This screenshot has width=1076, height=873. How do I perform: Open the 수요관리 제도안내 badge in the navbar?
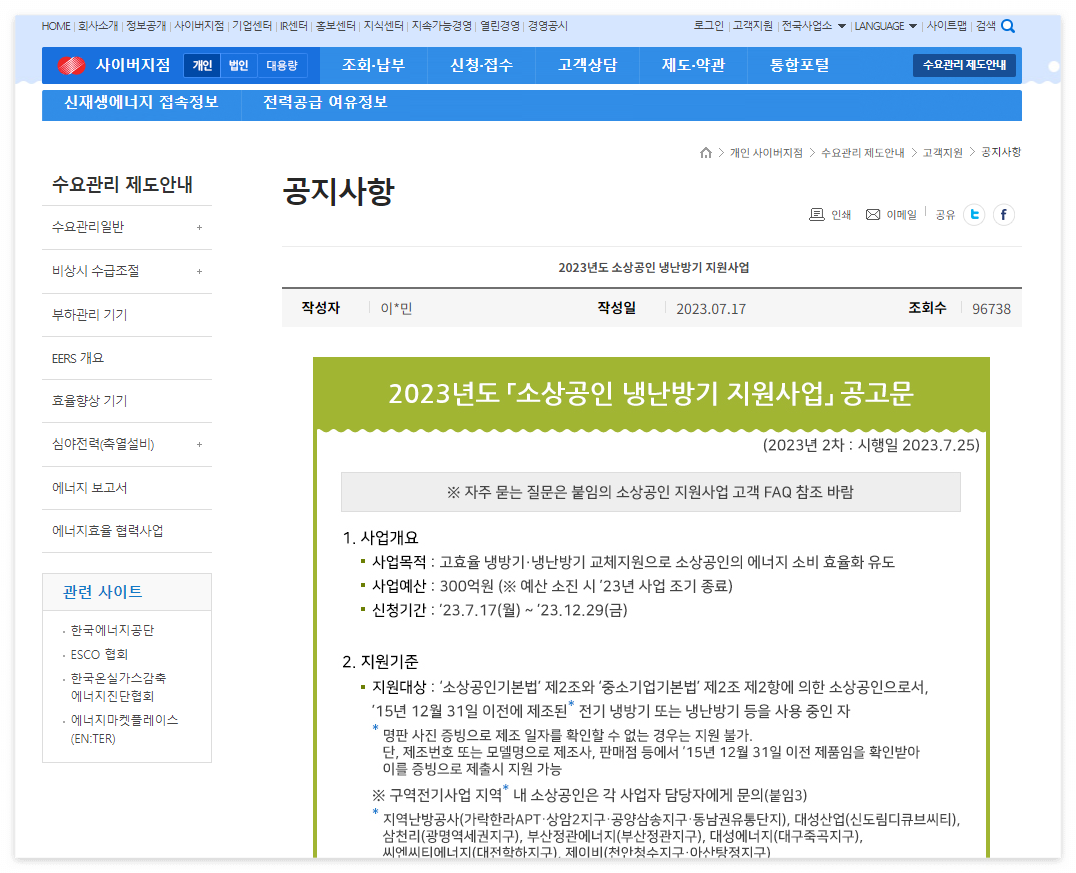tap(962, 64)
